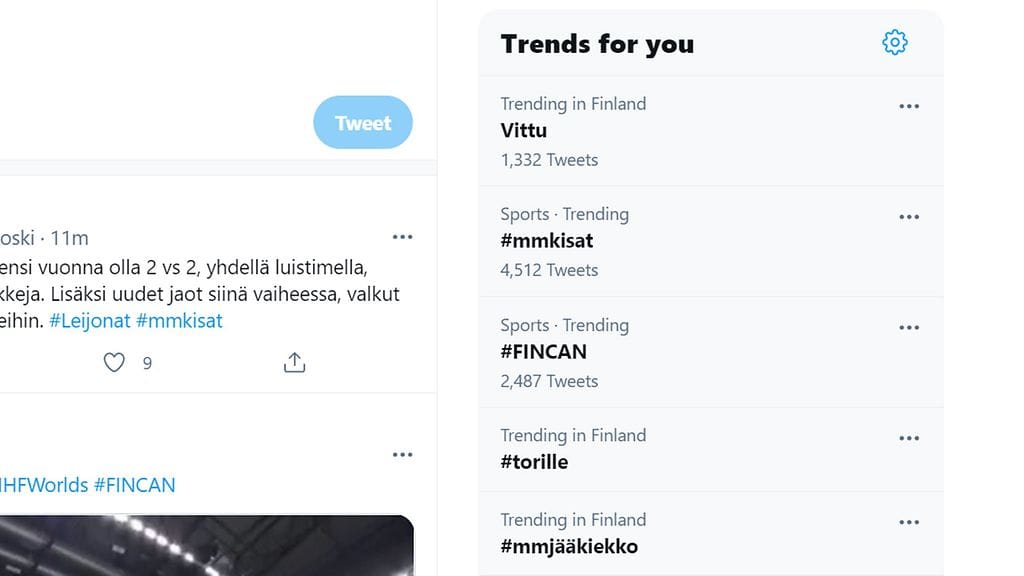Expand more menu on the #FINCAN tweet
The width and height of the screenshot is (1024, 576).
[402, 454]
